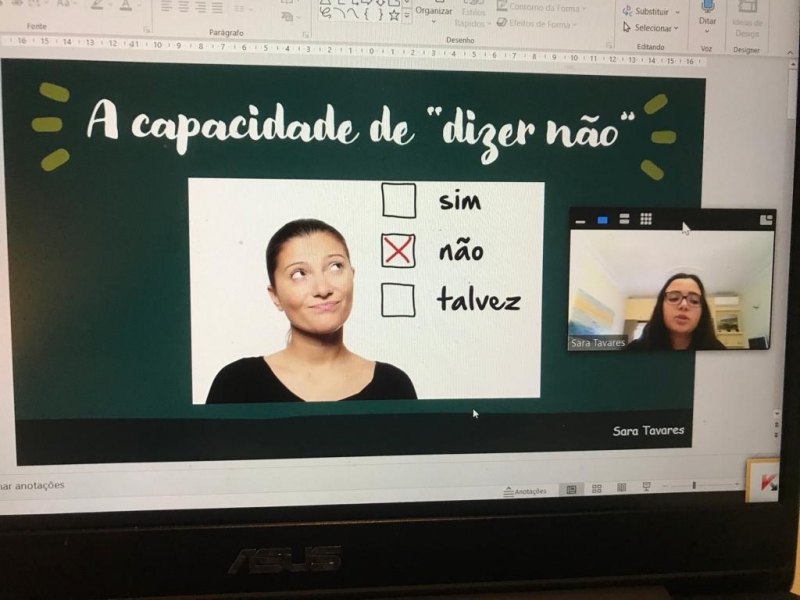
Task: Start the slide show from status bar
Action: [646, 487]
